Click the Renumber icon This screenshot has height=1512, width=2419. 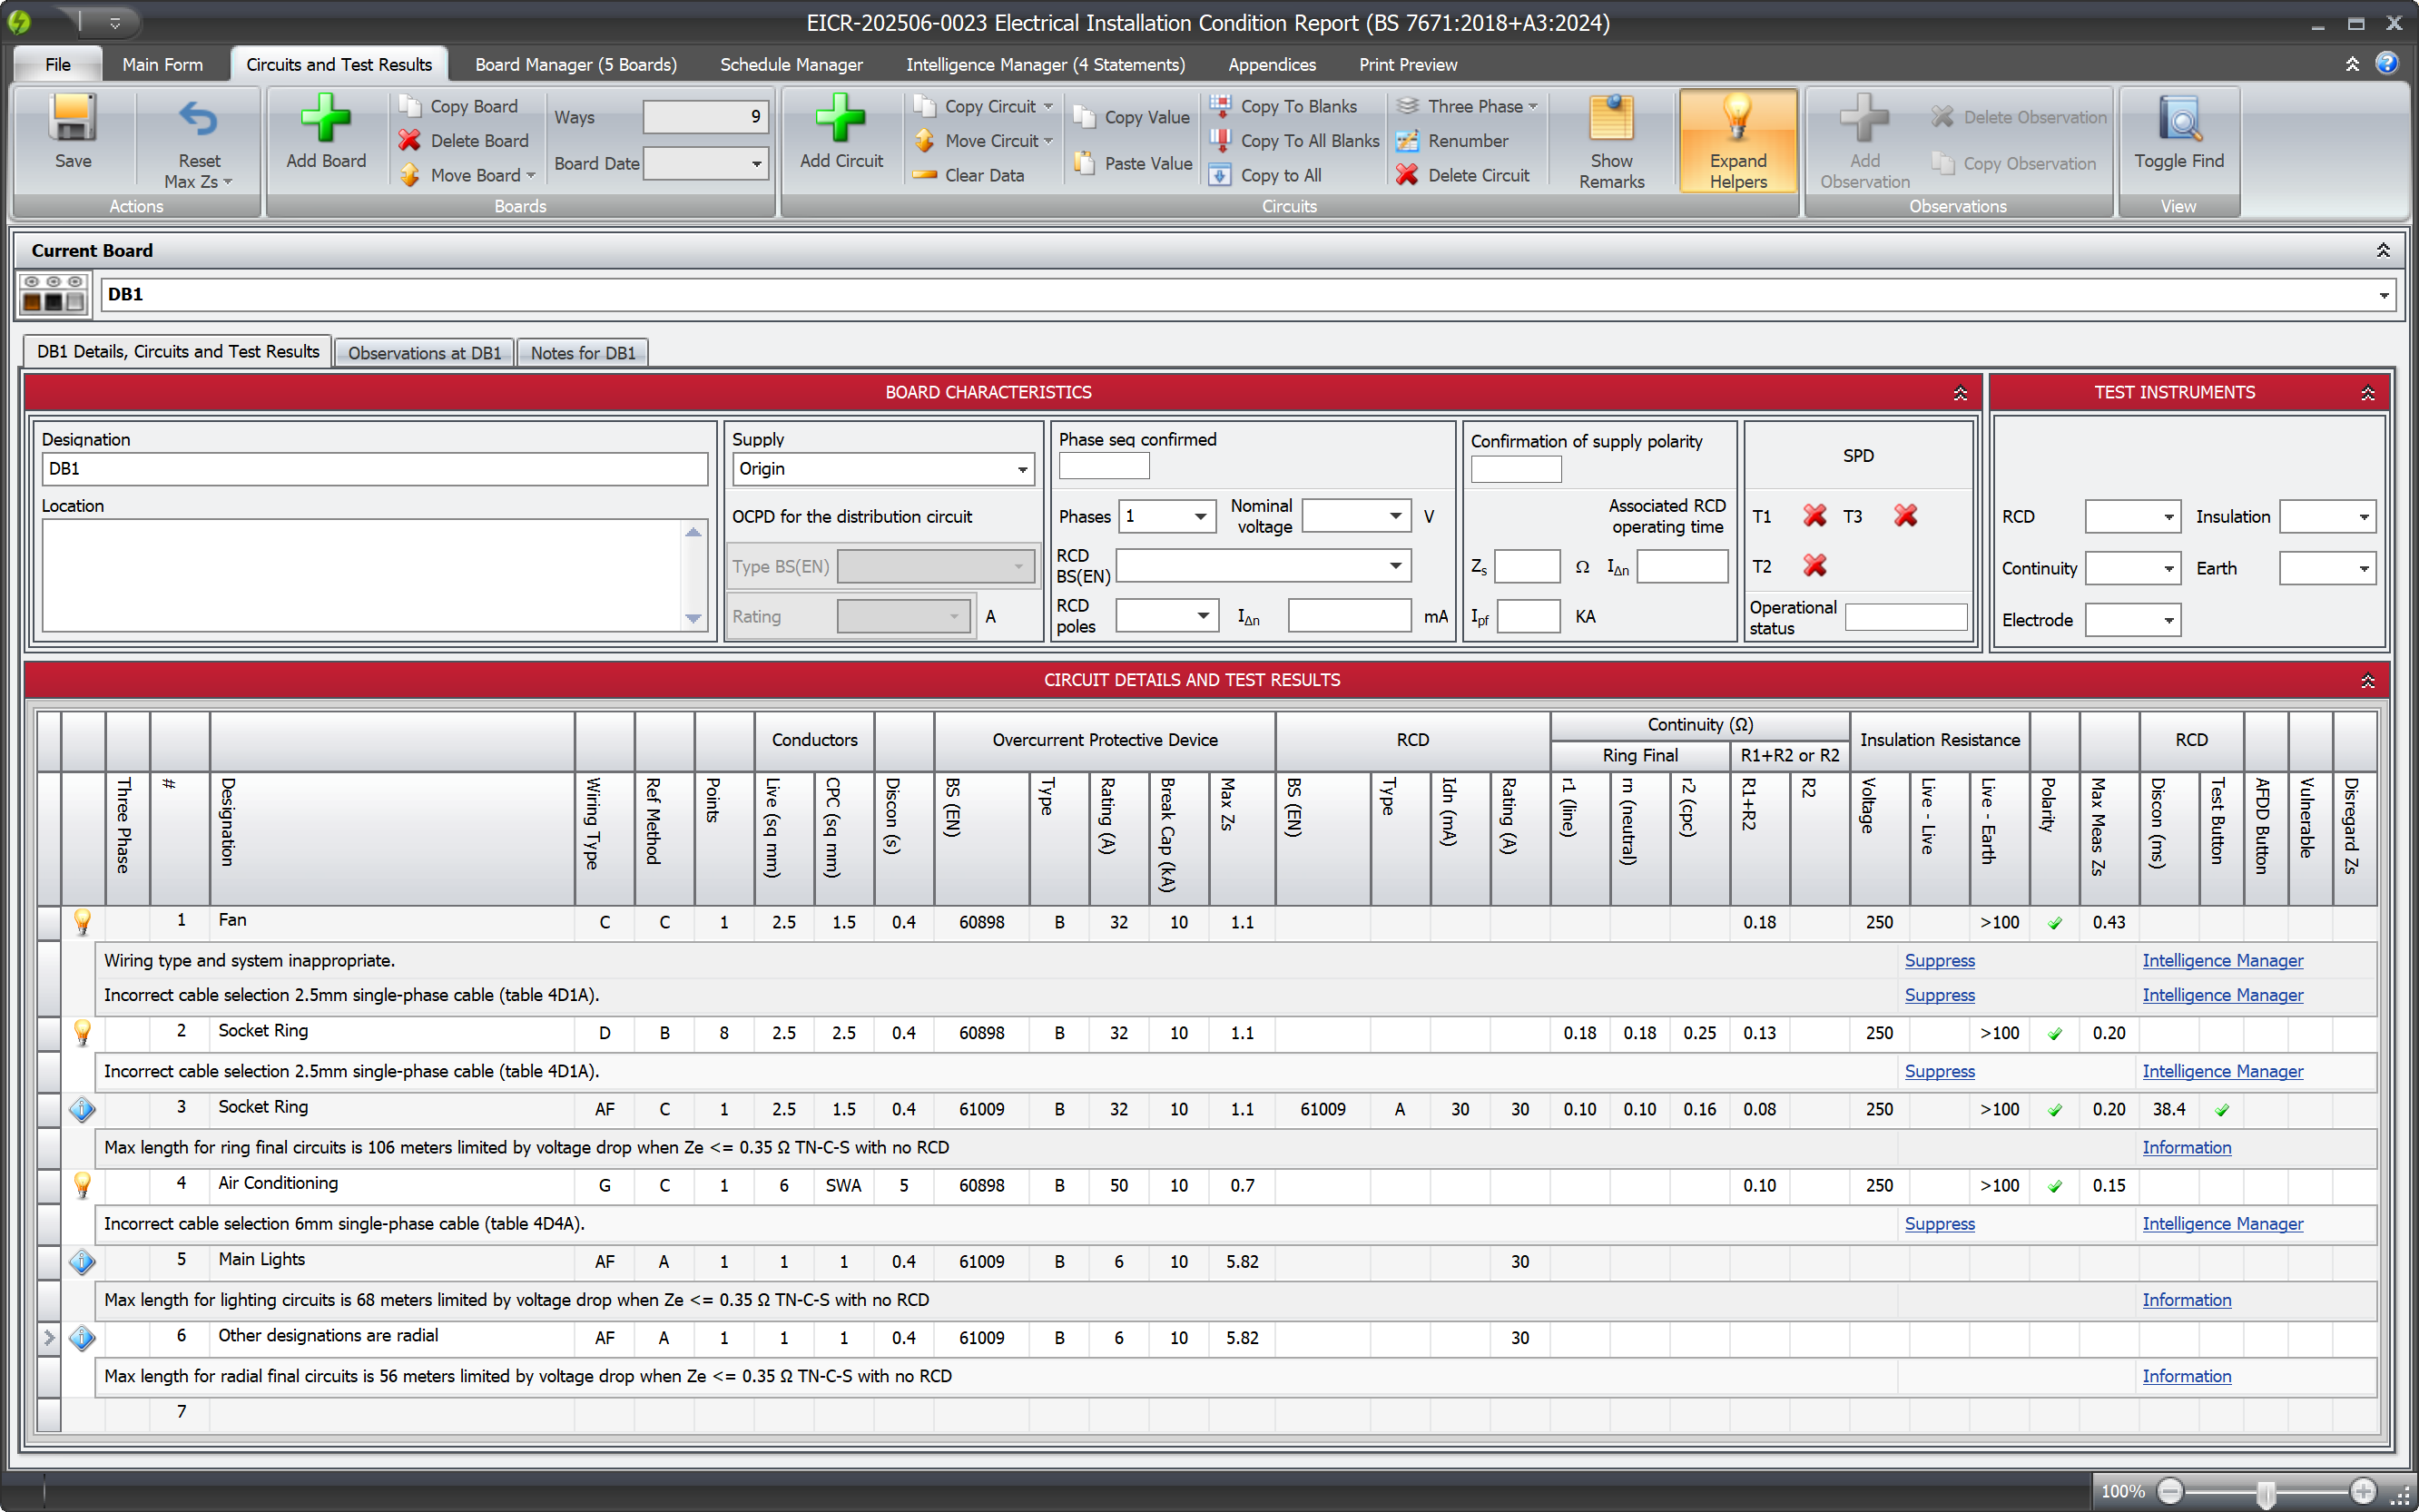click(x=1409, y=141)
